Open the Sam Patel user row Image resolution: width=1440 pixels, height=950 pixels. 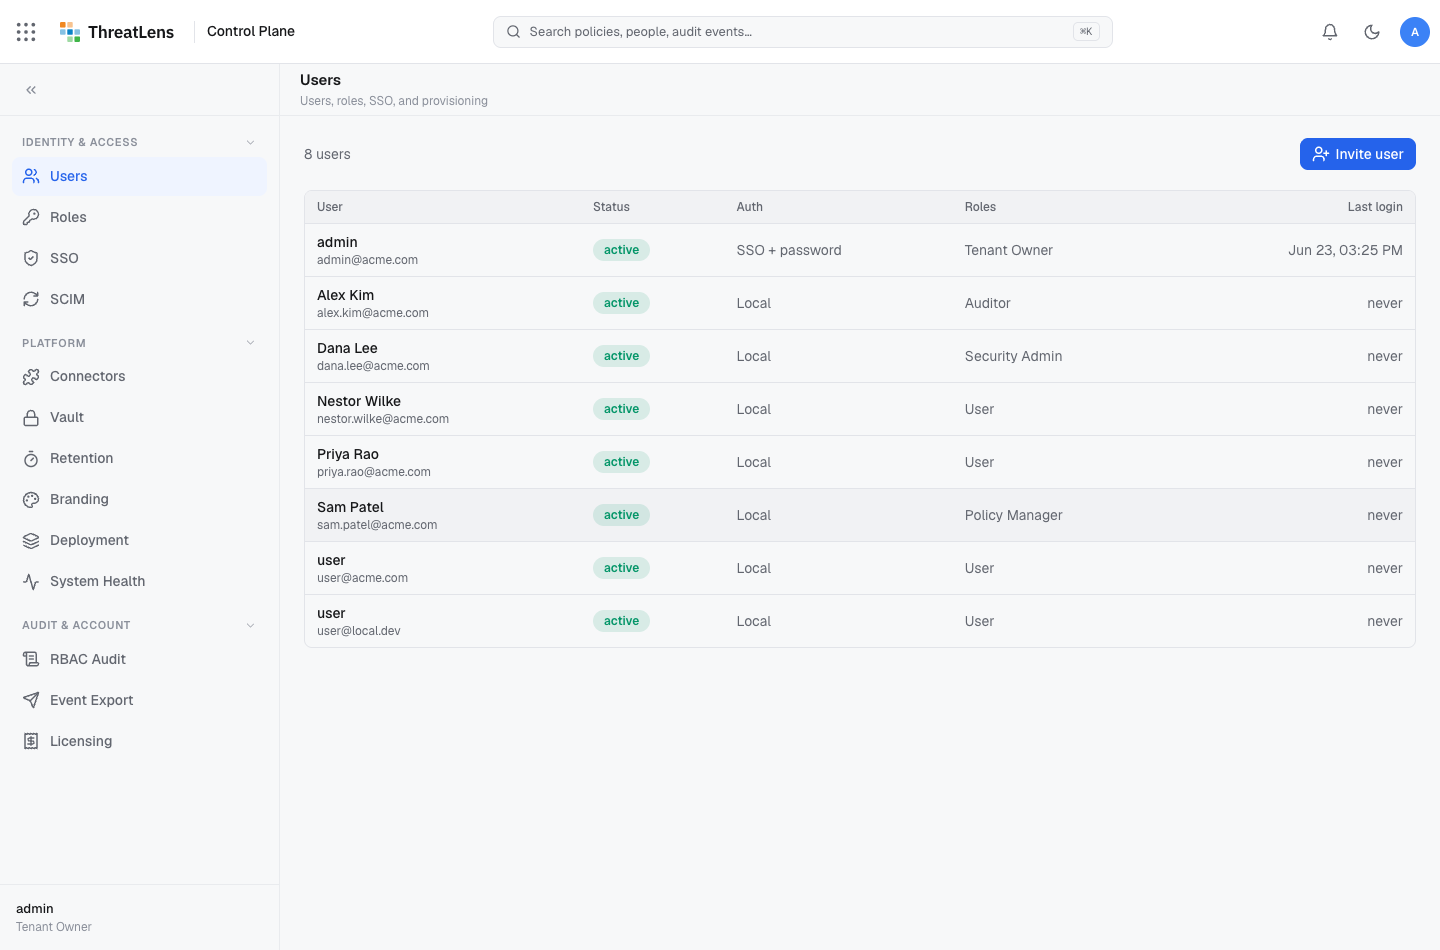click(860, 515)
